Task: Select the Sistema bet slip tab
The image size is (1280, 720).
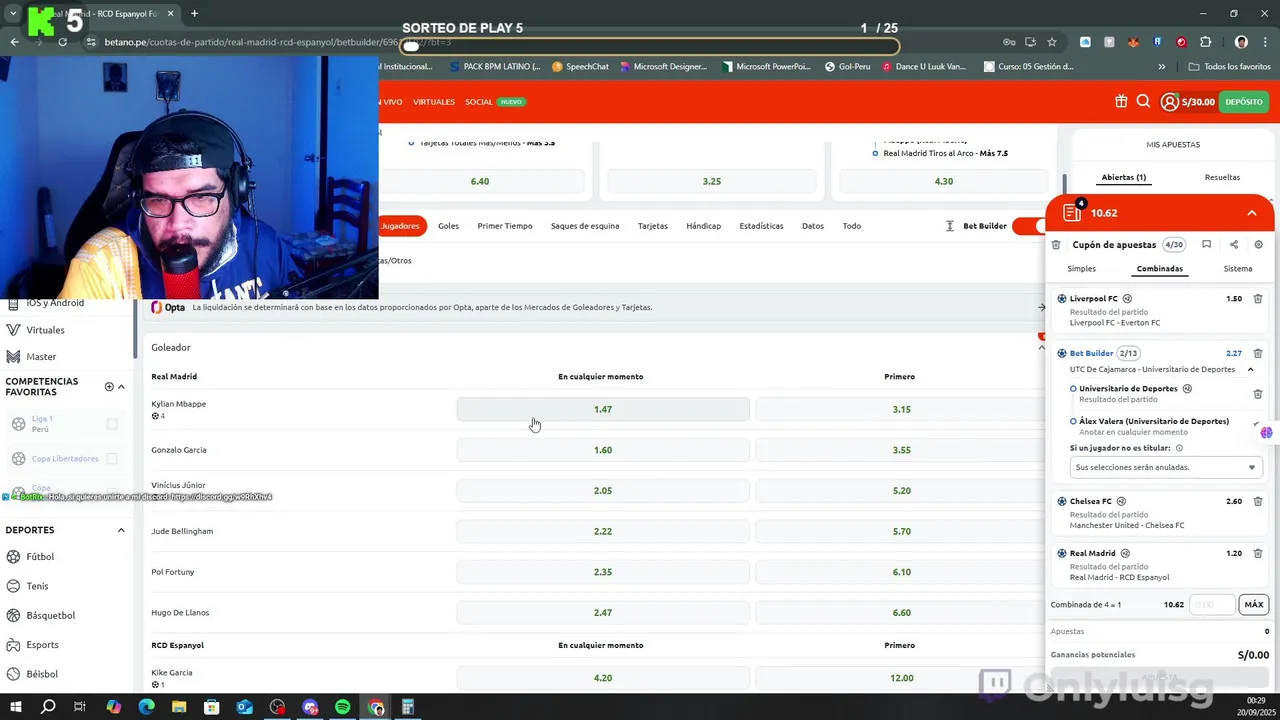Action: (1238, 269)
